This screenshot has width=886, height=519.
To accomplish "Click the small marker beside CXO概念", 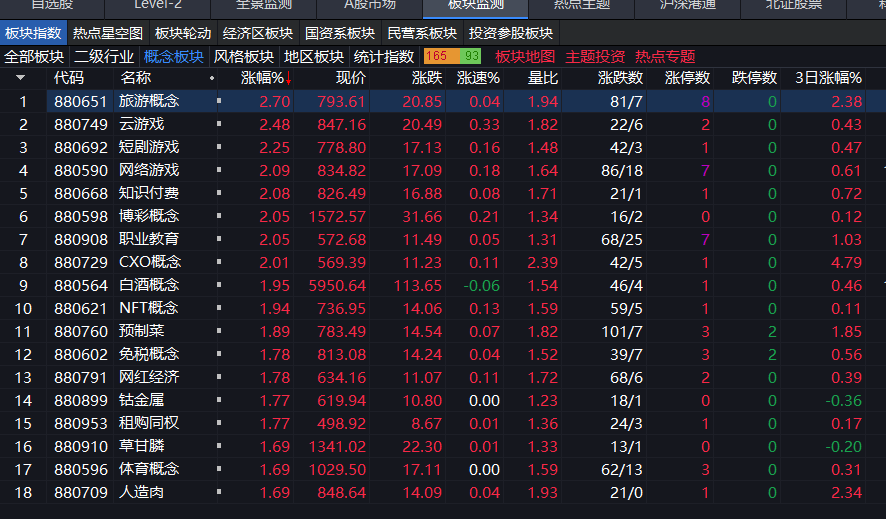I will [219, 262].
